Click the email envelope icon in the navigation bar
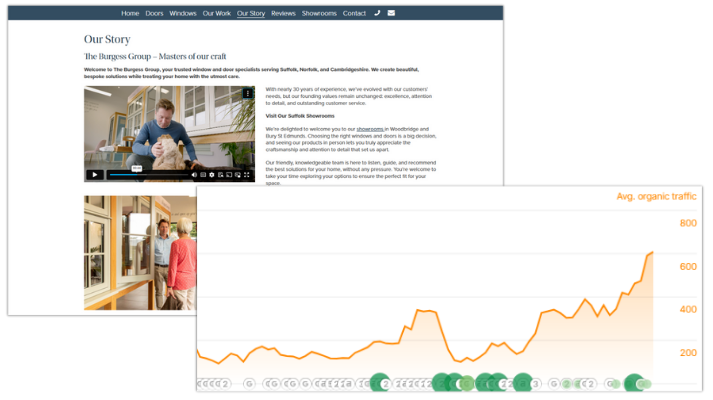The width and height of the screenshot is (713, 400). [391, 13]
